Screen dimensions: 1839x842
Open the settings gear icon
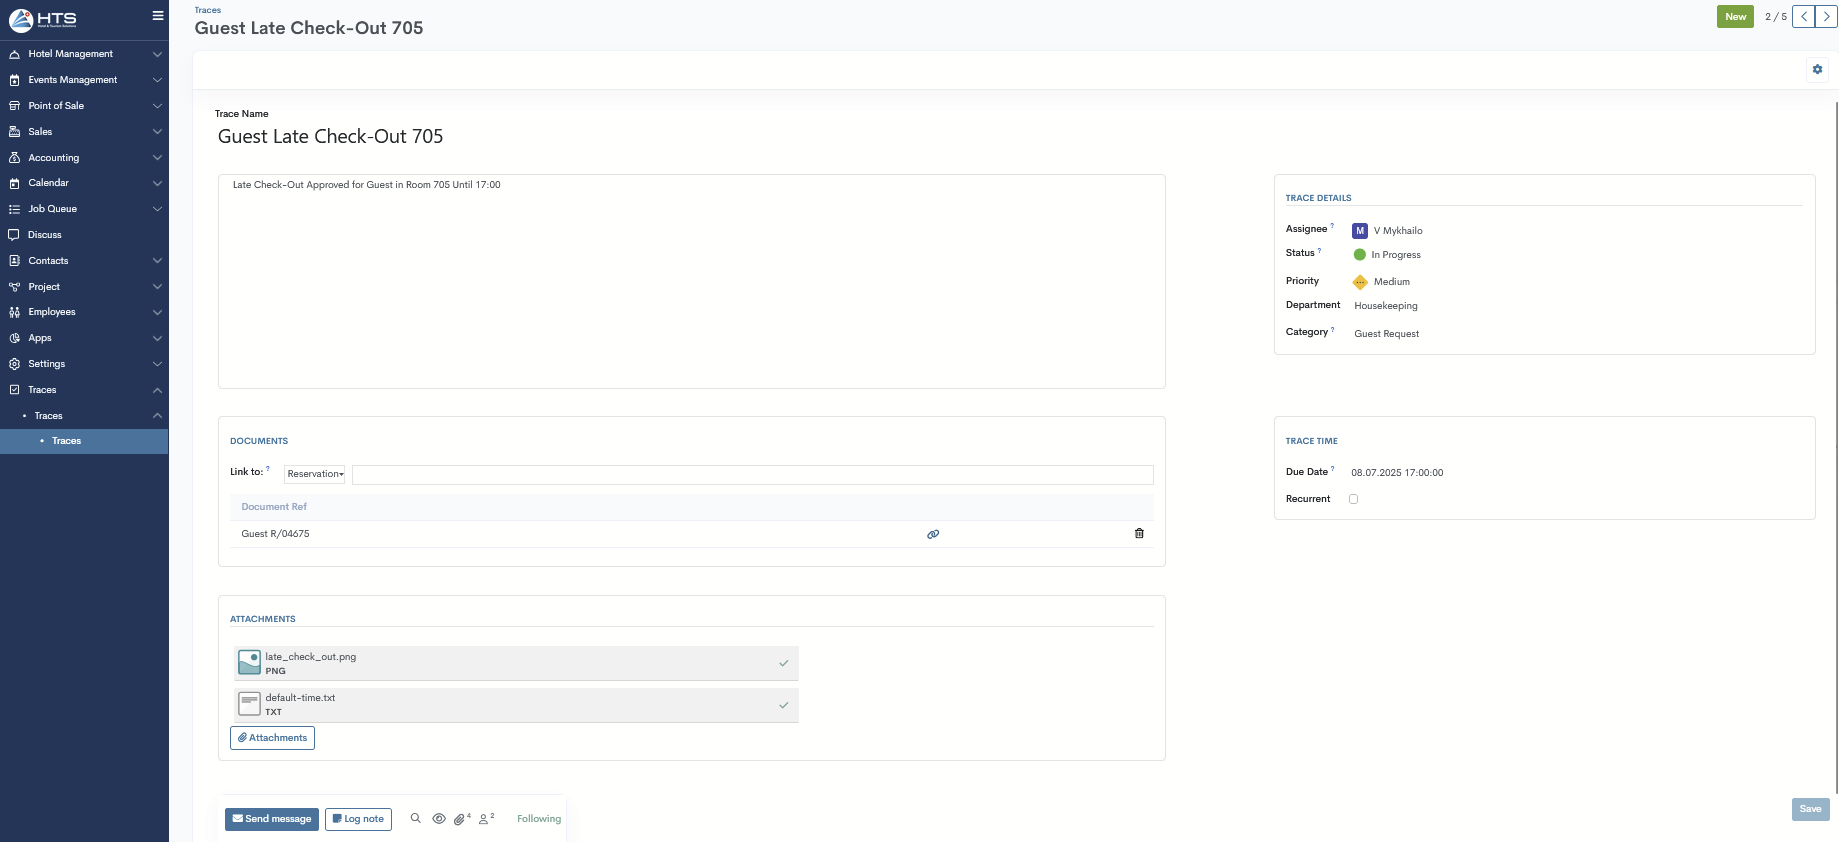(1817, 69)
